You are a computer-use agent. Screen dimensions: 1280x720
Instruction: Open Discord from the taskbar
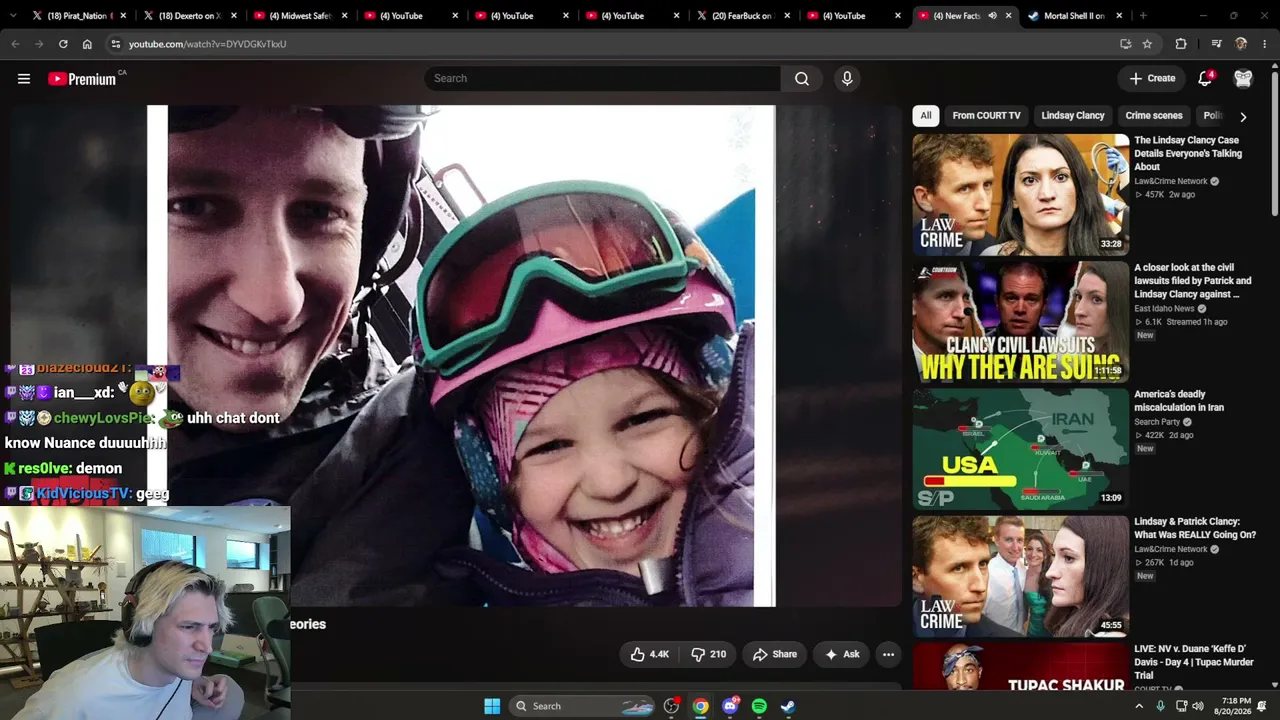(730, 706)
